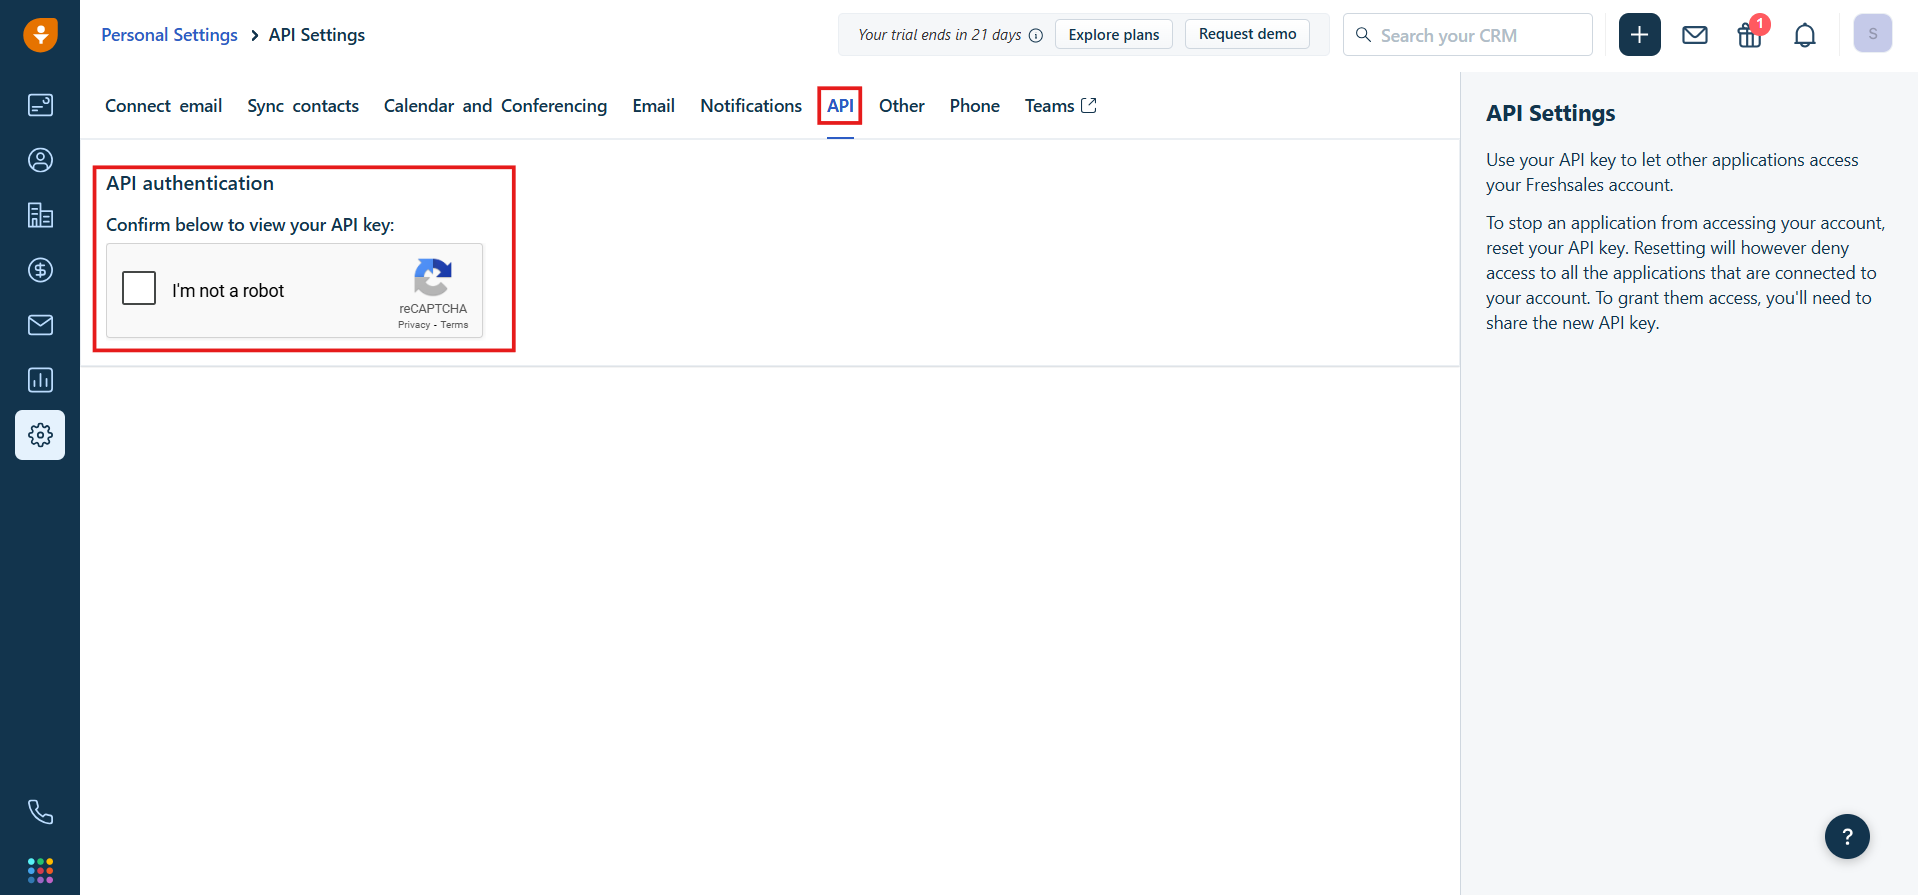
Task: Switch to the Phone tab
Action: click(975, 106)
